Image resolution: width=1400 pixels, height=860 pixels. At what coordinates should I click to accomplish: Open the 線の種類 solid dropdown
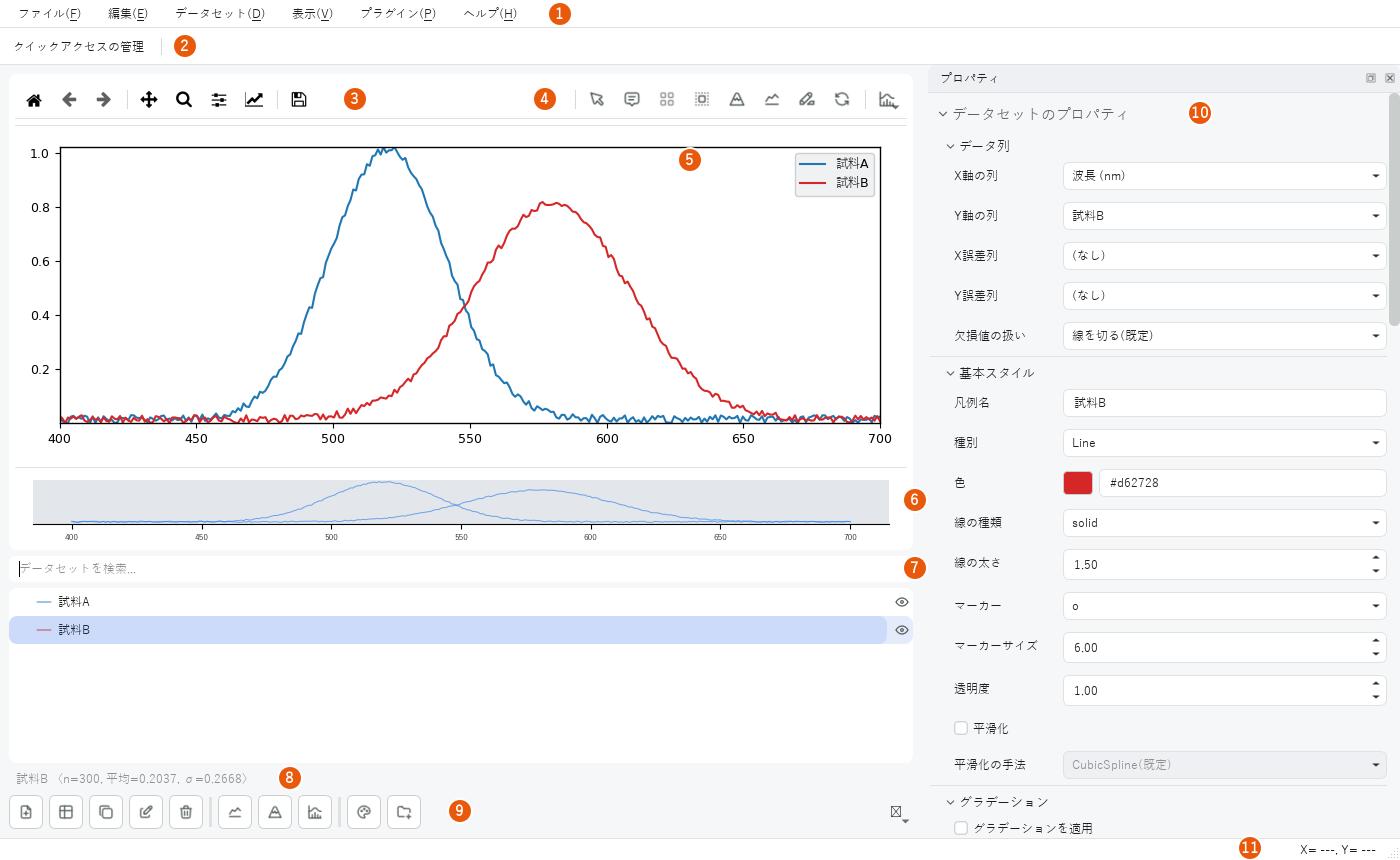coord(1224,523)
